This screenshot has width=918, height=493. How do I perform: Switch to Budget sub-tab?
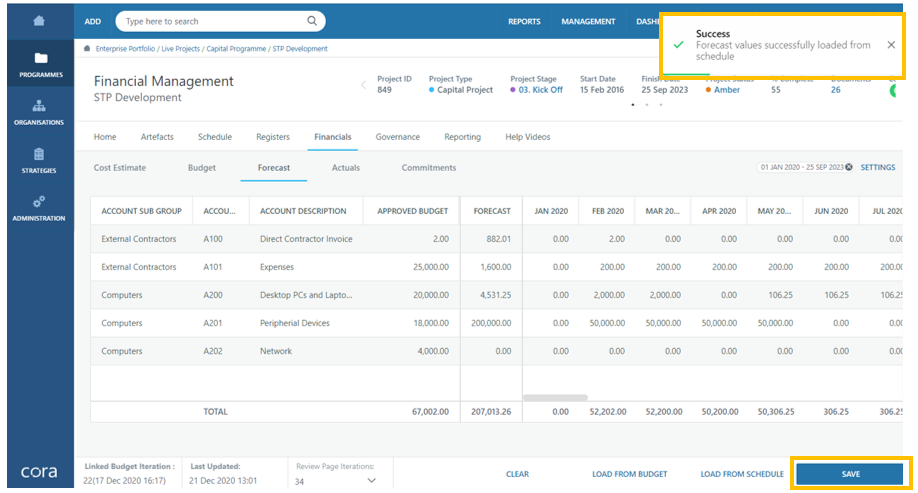(x=202, y=167)
